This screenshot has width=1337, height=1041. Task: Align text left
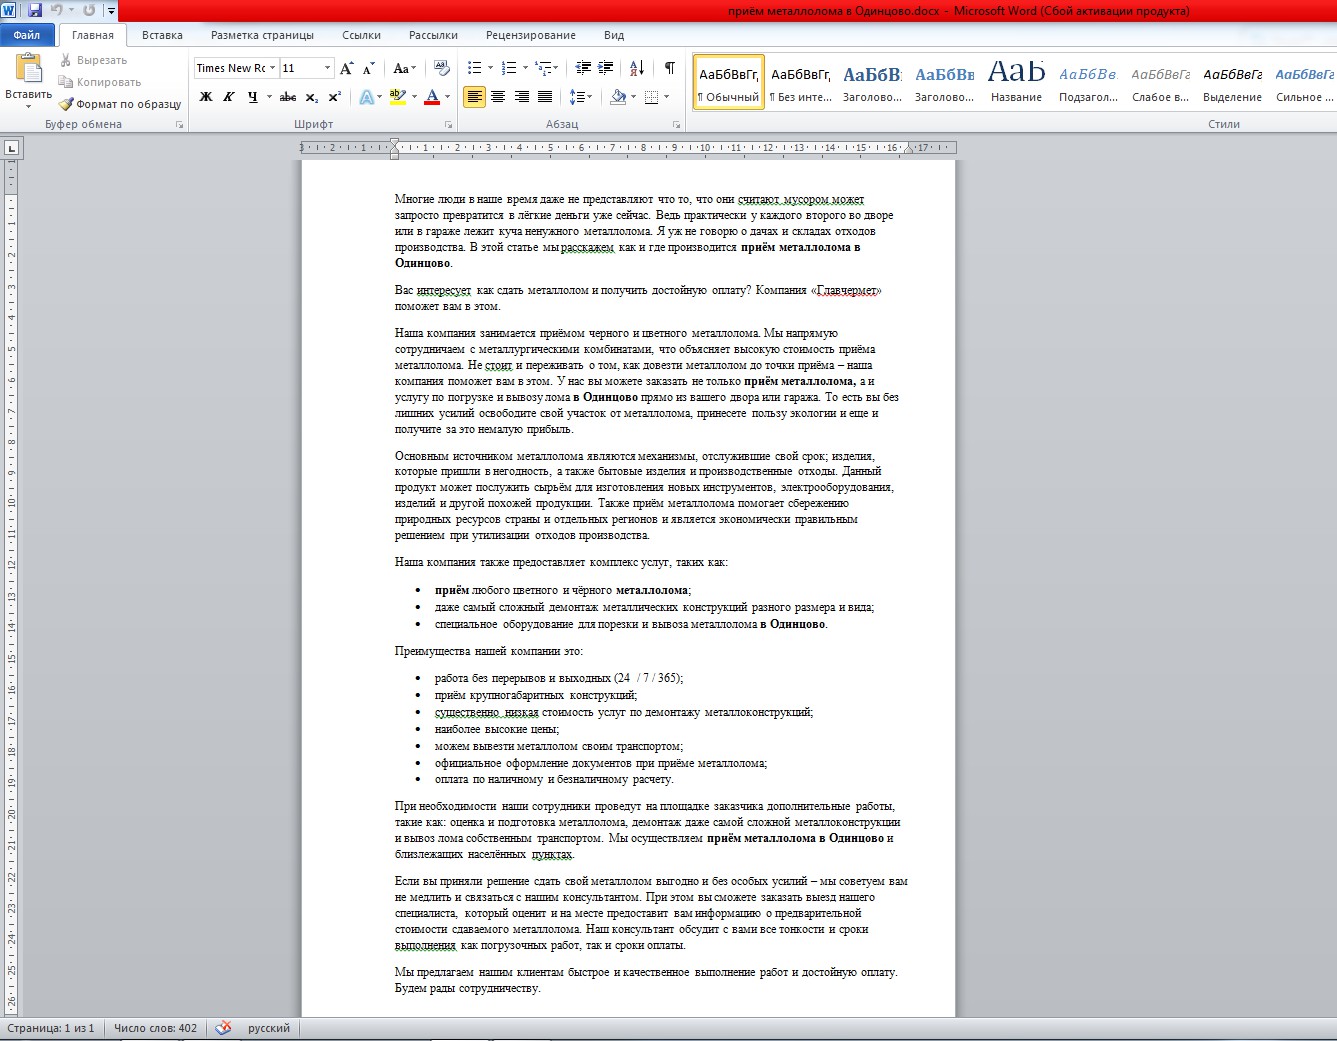[474, 97]
